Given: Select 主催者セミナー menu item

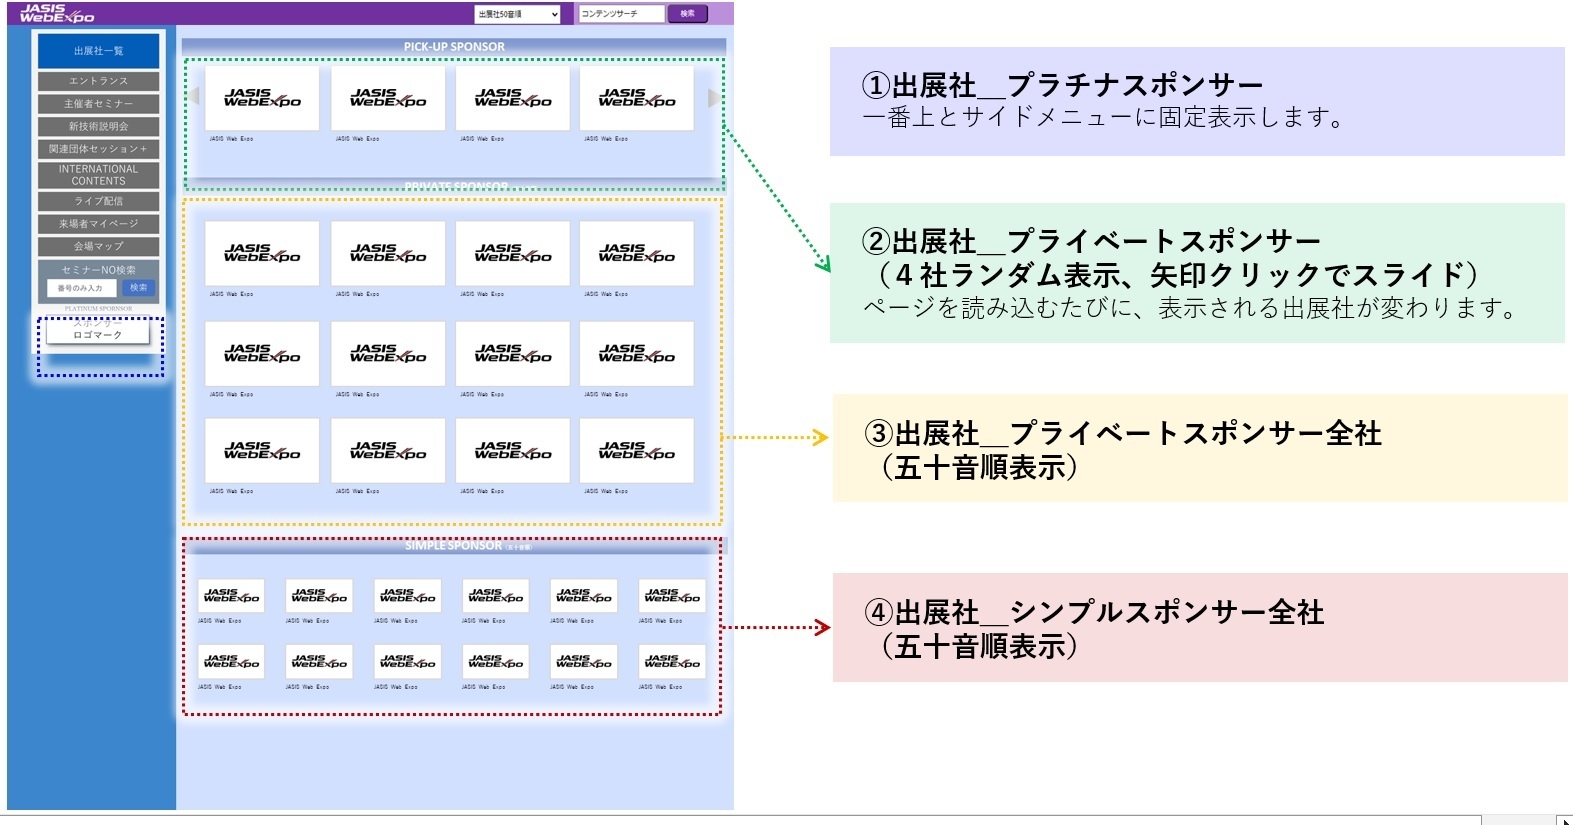Looking at the screenshot, I should [98, 104].
